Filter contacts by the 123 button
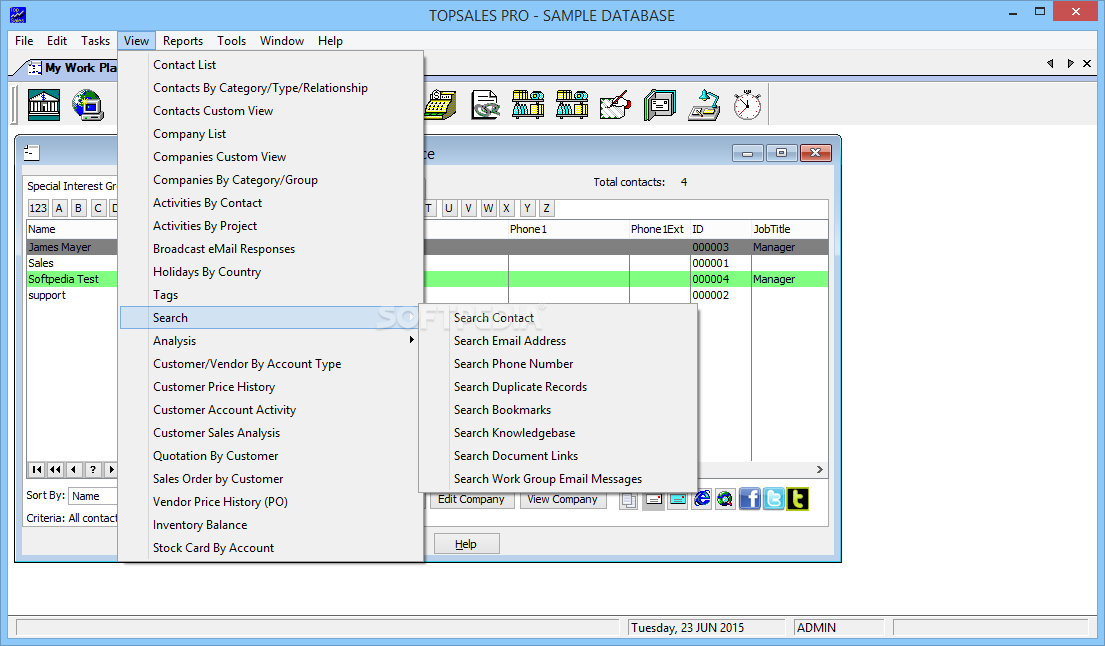This screenshot has height=646, width=1105. click(38, 208)
